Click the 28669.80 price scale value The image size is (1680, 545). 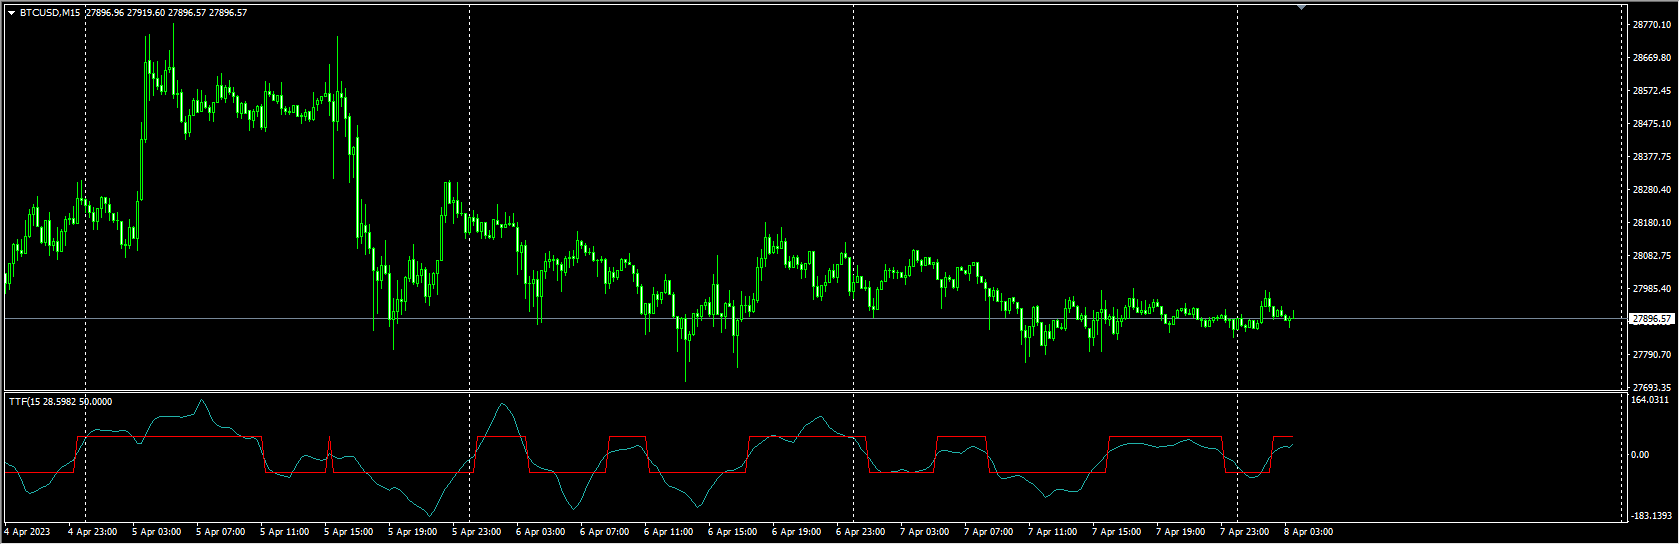tap(1652, 58)
